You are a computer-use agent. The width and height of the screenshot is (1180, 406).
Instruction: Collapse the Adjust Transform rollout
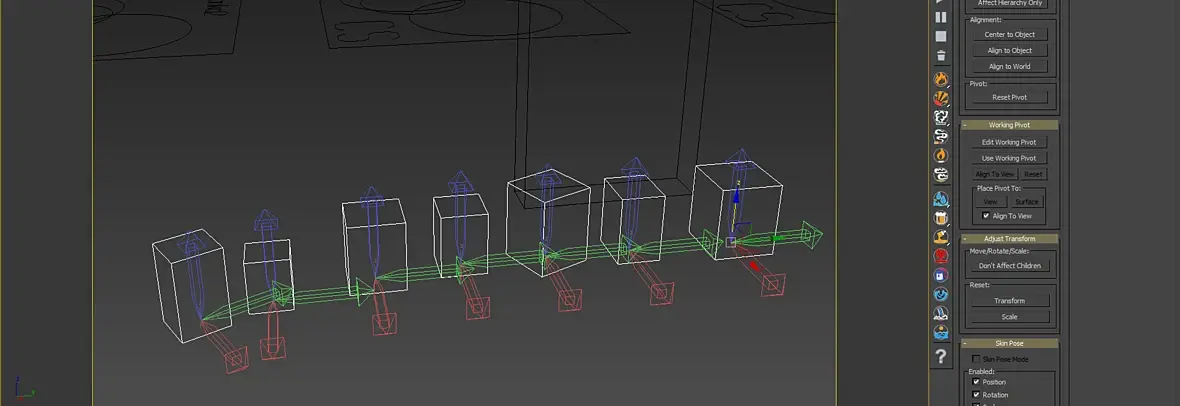click(1009, 239)
